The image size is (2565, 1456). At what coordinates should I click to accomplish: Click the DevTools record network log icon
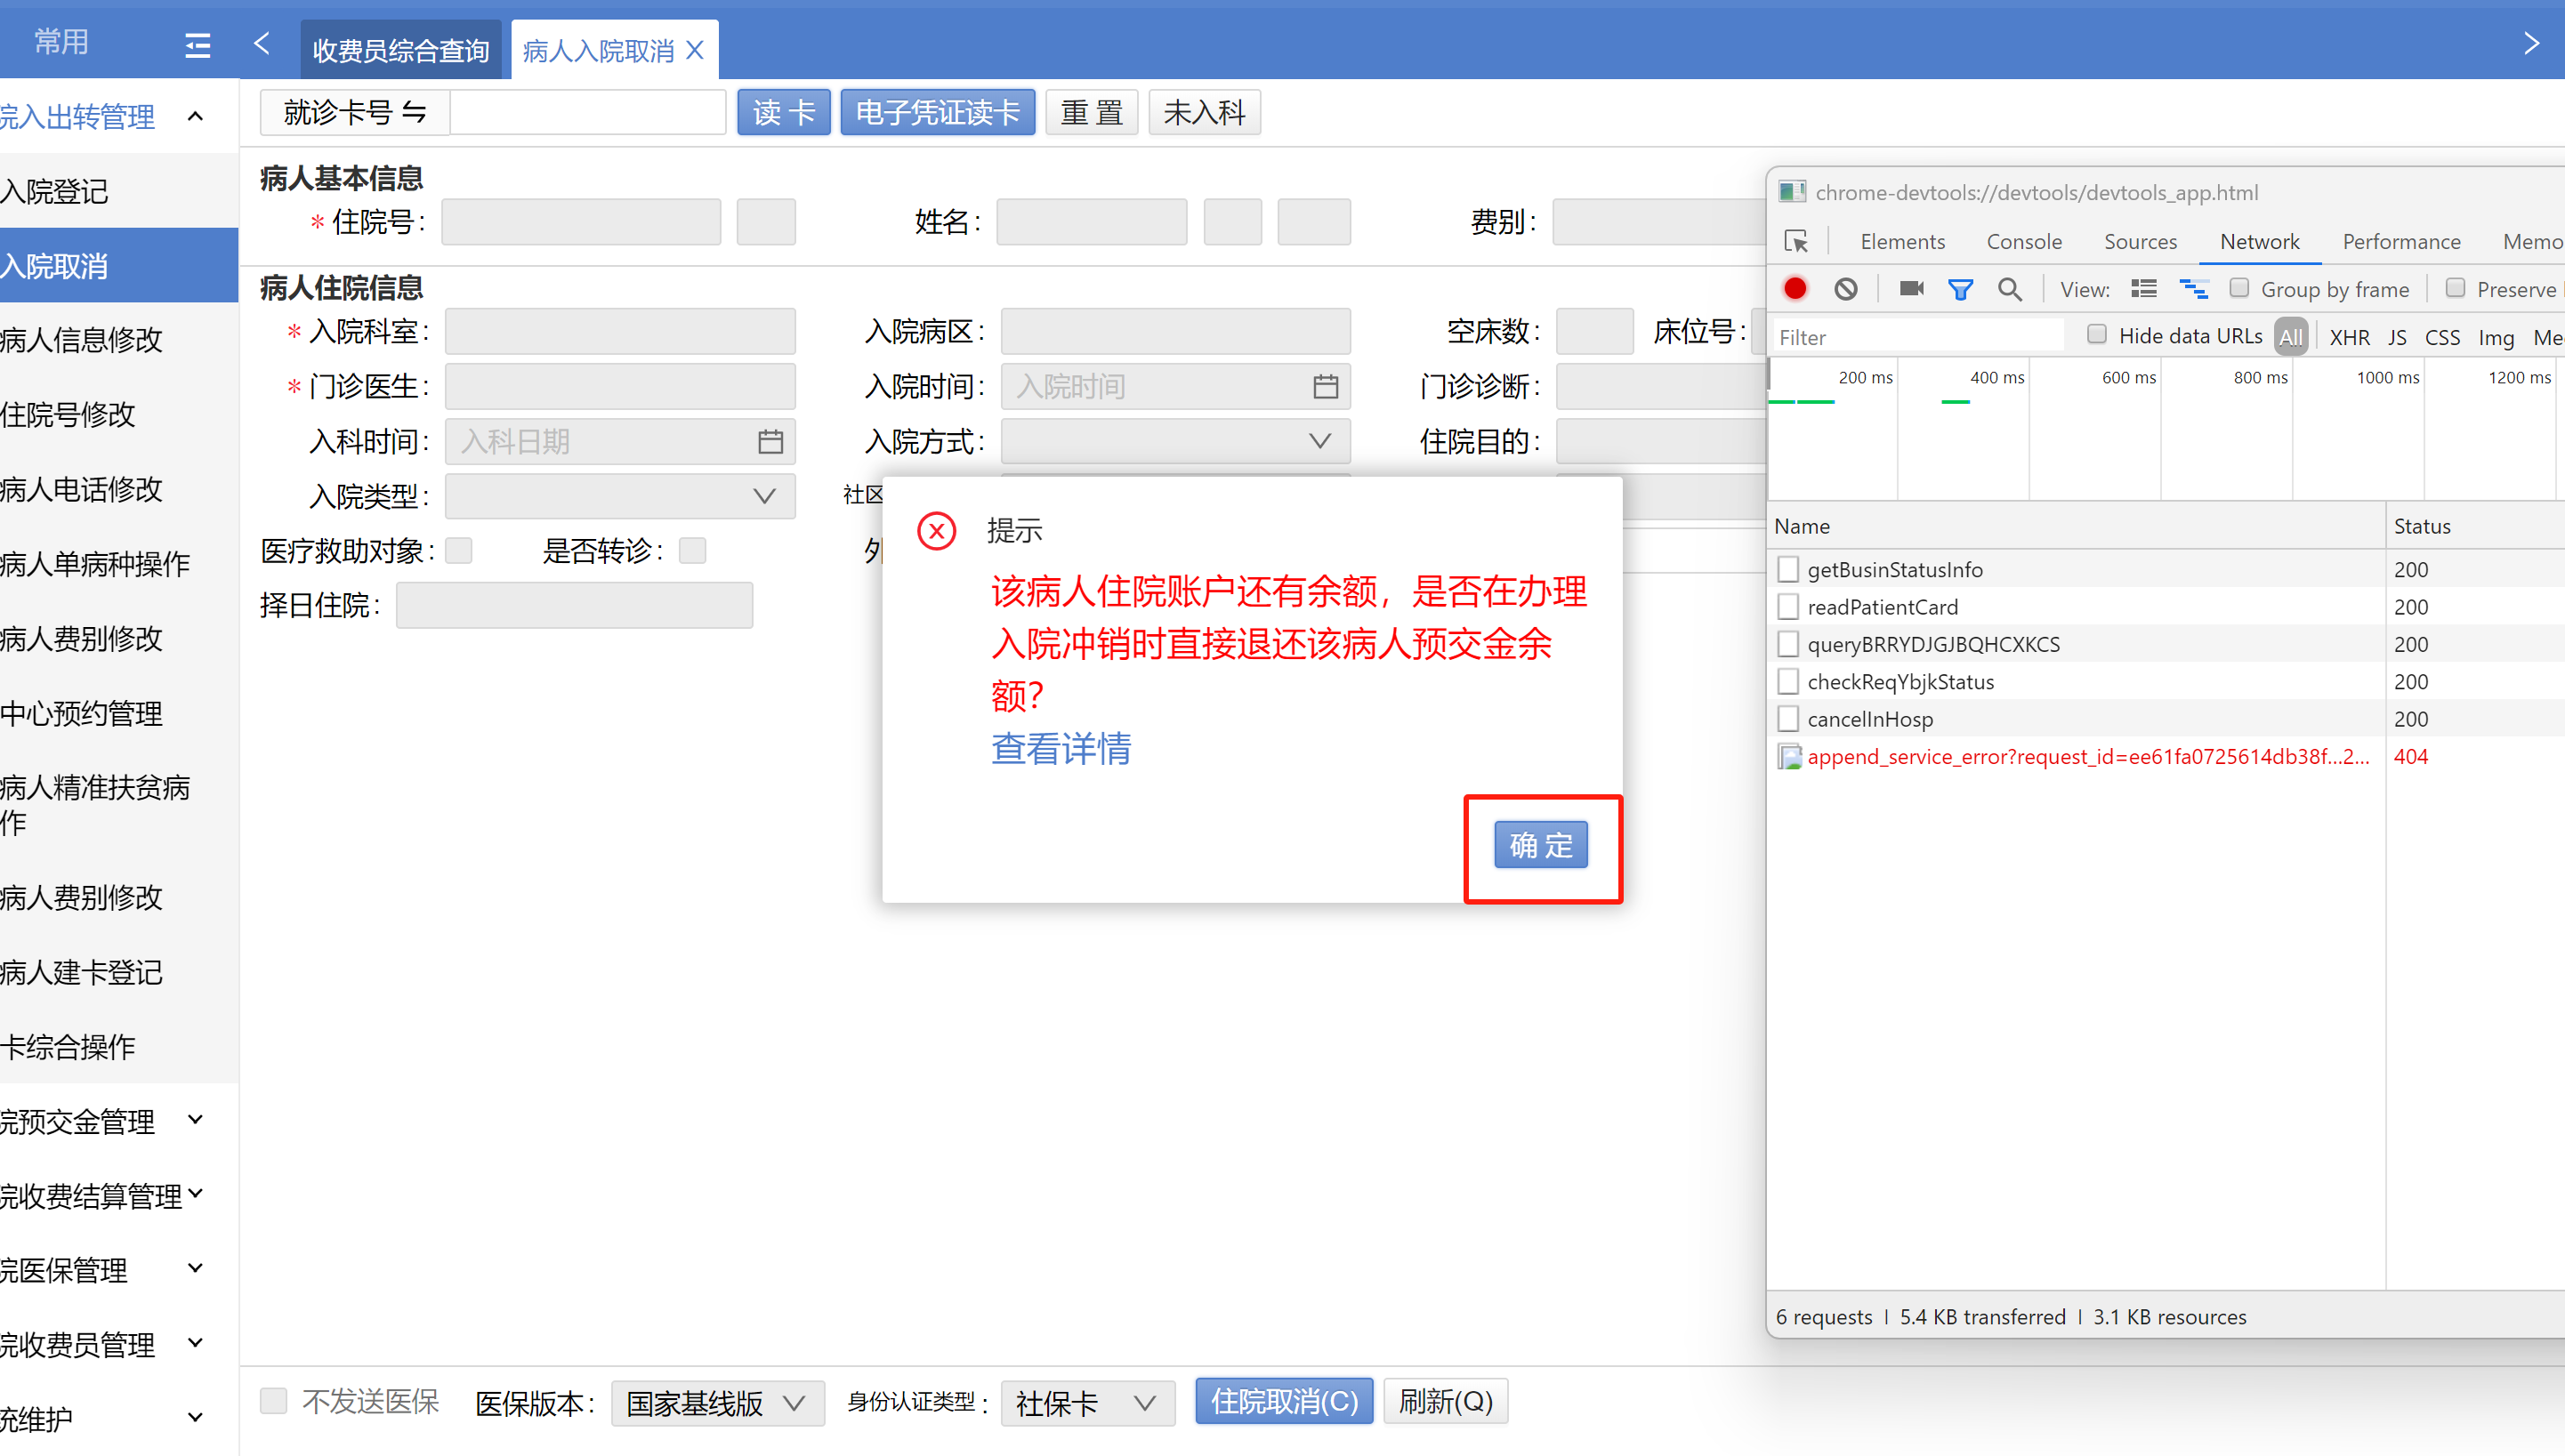(1795, 289)
